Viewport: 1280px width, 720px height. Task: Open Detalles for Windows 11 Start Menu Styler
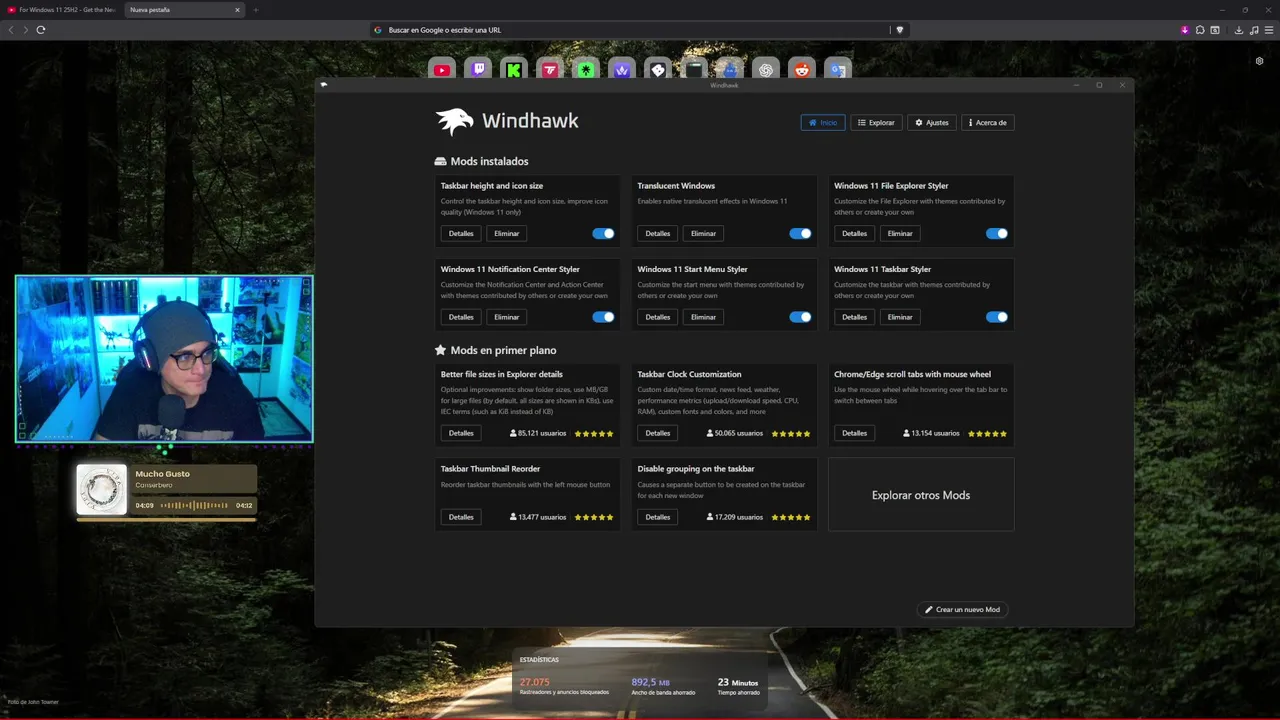point(658,317)
